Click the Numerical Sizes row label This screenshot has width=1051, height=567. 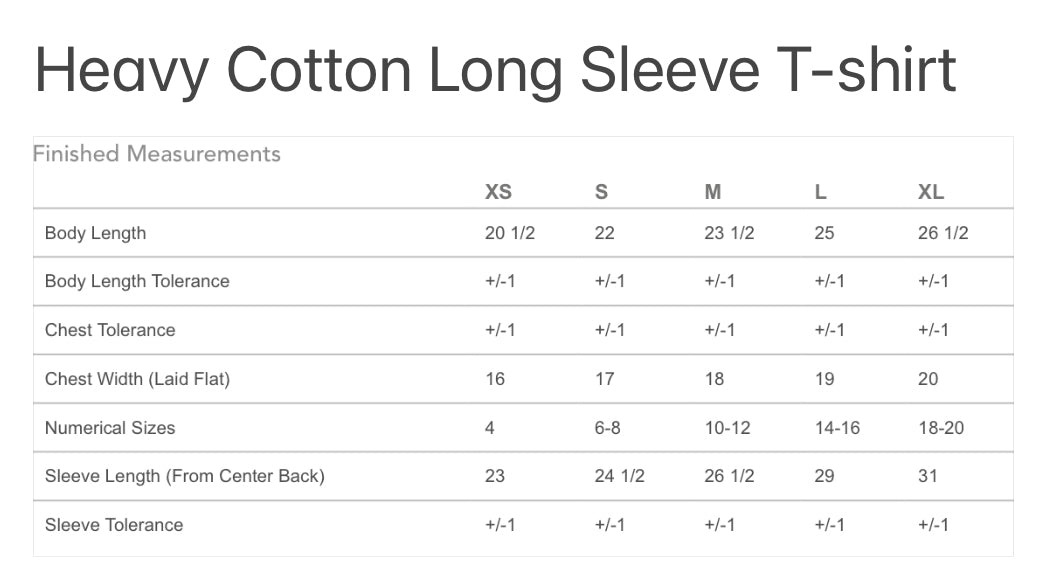[x=110, y=428]
